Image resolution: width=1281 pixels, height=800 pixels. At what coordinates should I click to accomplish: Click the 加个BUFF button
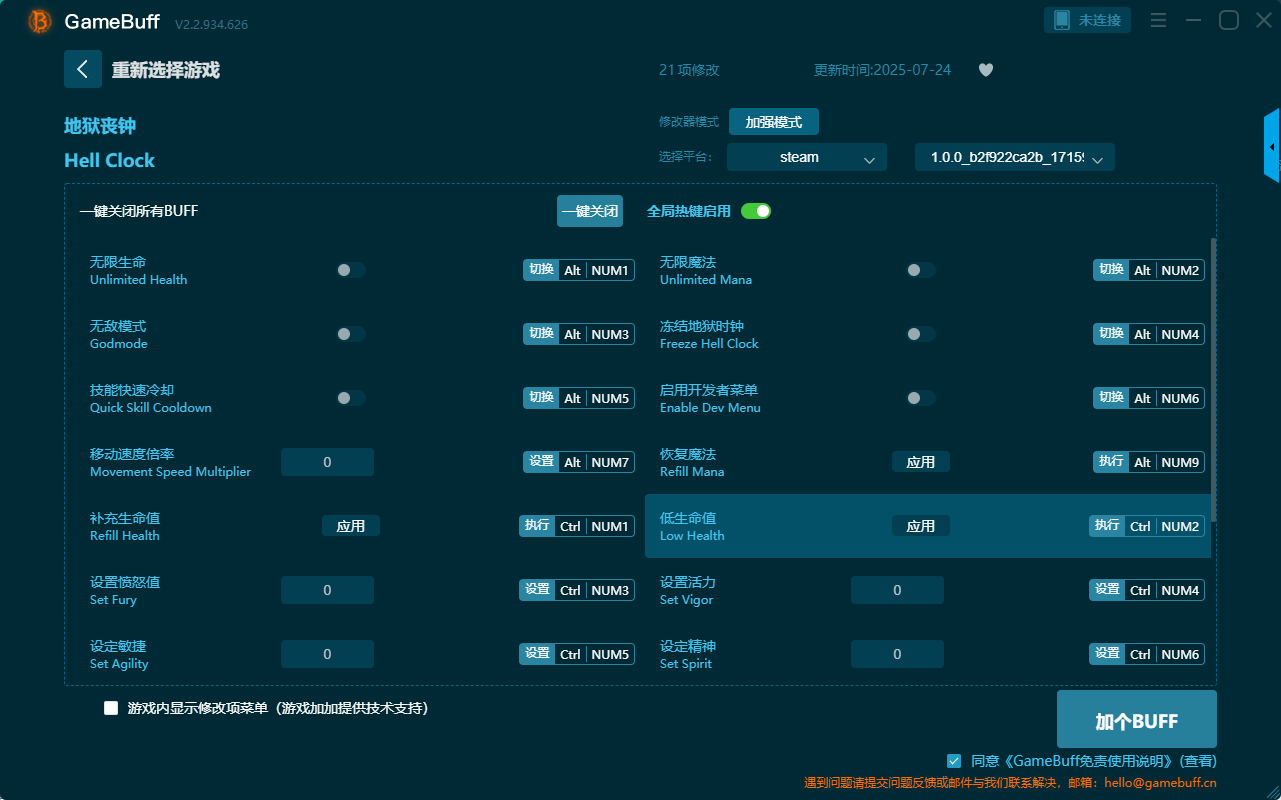[1137, 719]
